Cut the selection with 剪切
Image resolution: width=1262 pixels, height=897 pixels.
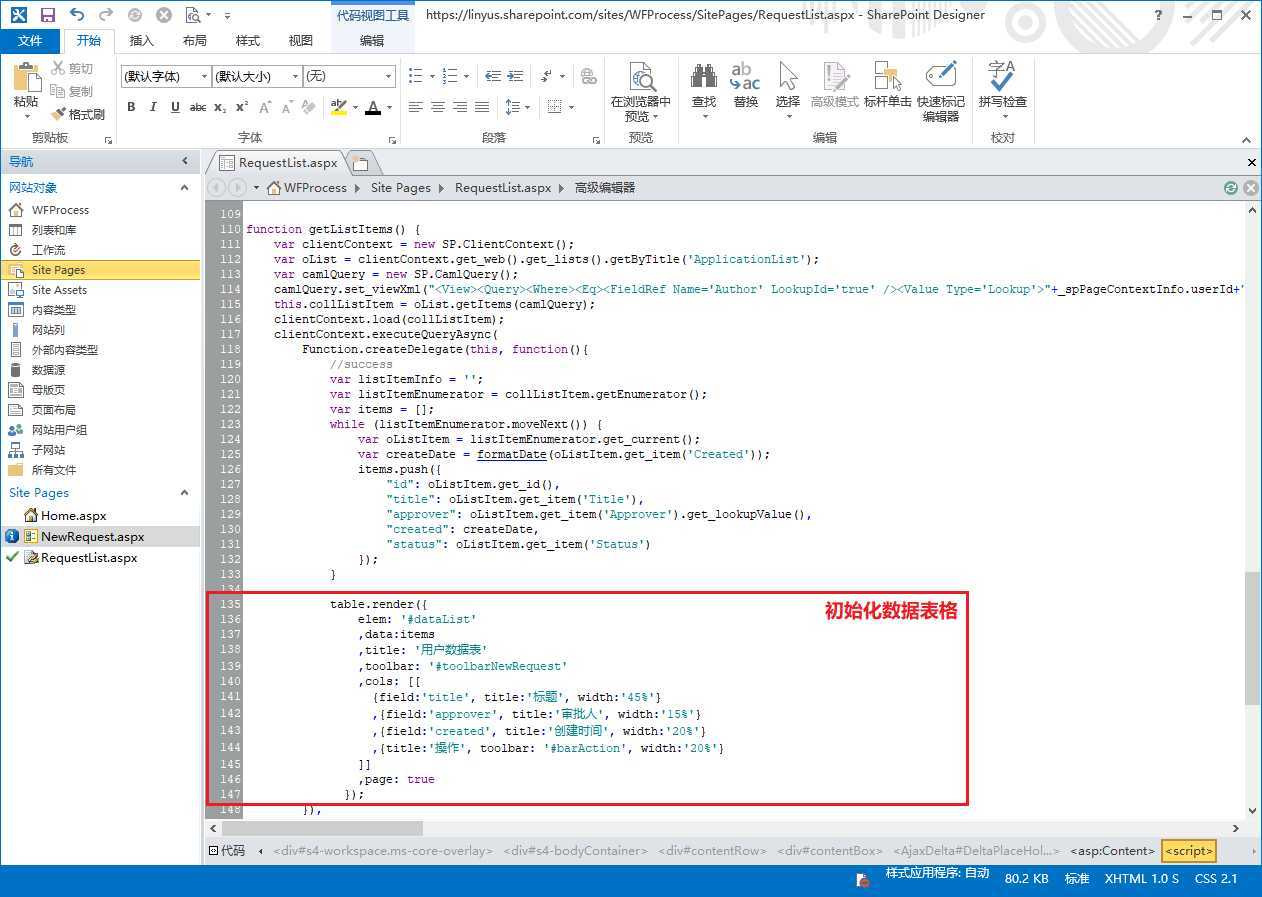coord(73,68)
